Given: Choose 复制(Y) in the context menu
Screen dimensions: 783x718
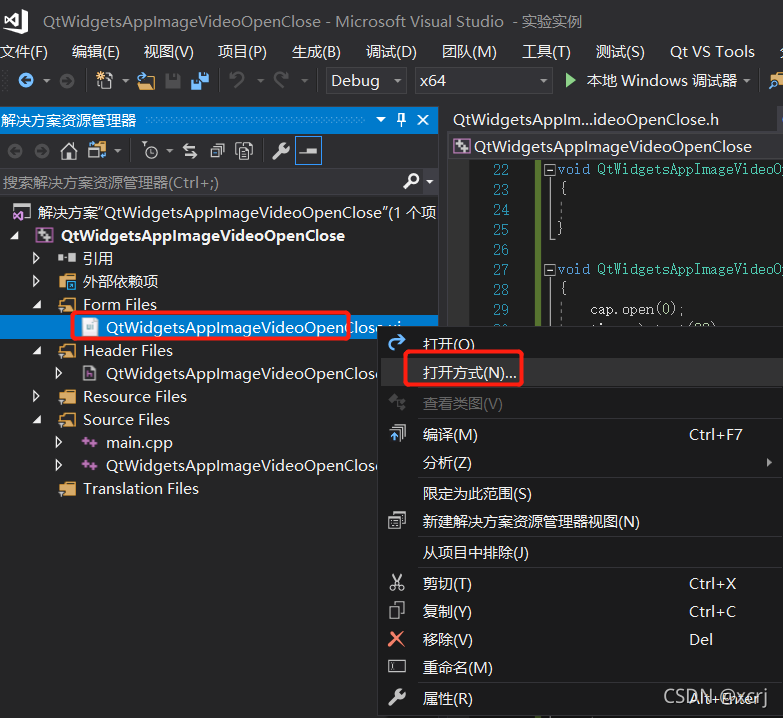Looking at the screenshot, I should tap(582, 611).
